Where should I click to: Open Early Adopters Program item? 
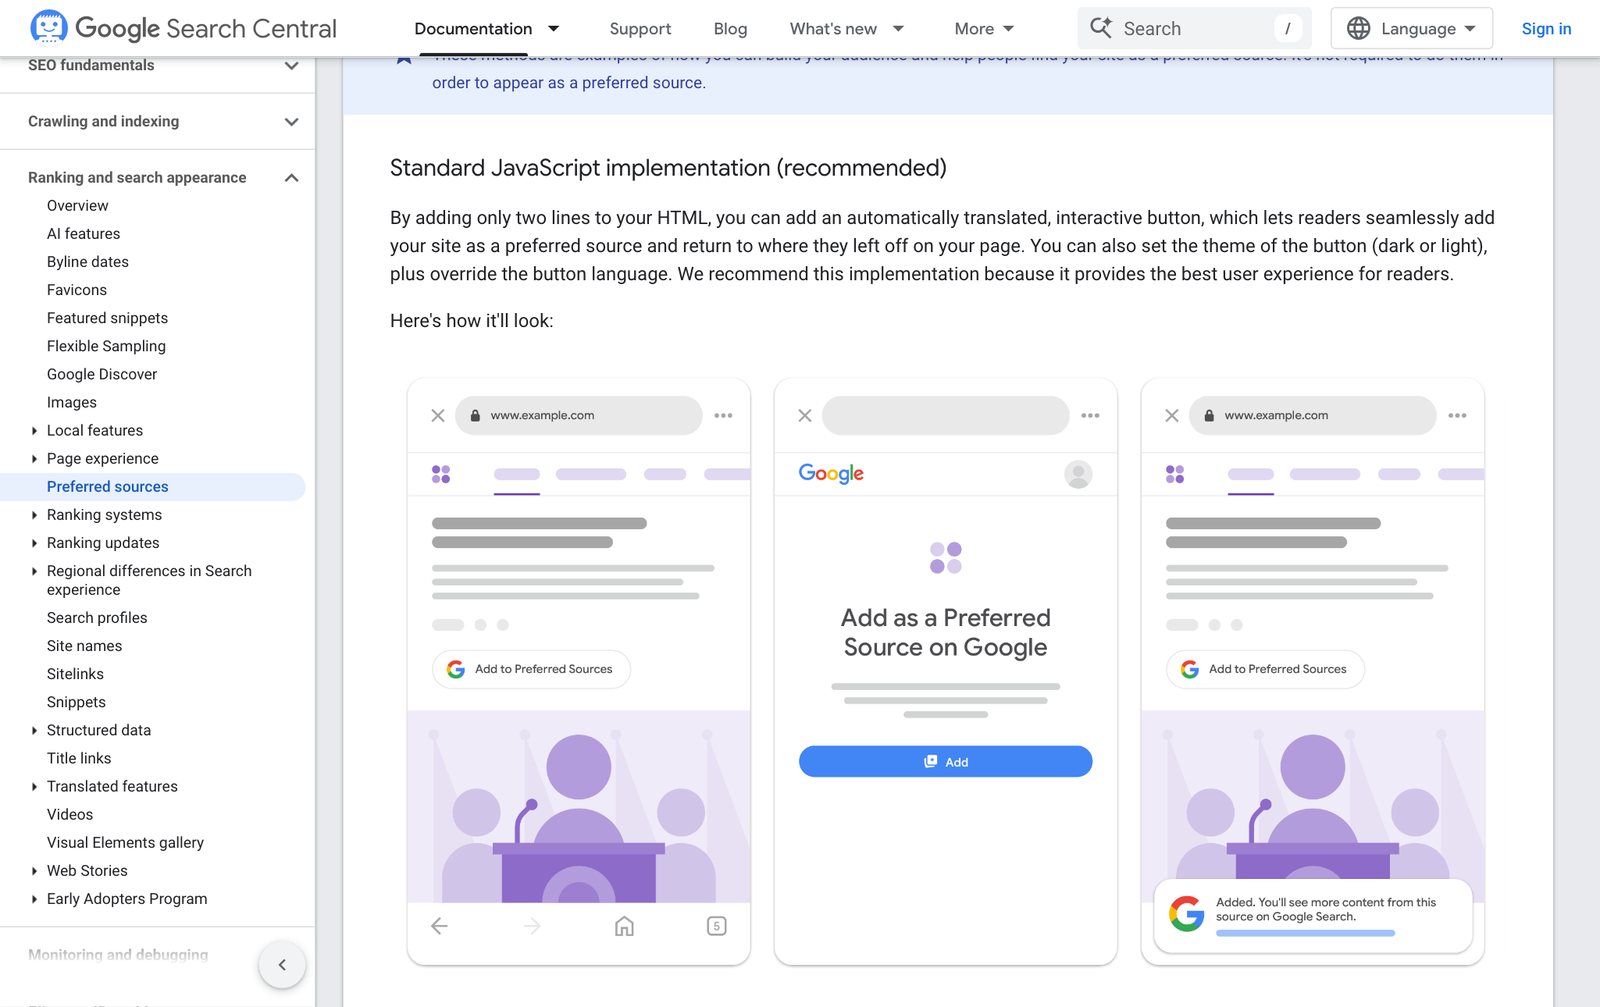(x=127, y=899)
